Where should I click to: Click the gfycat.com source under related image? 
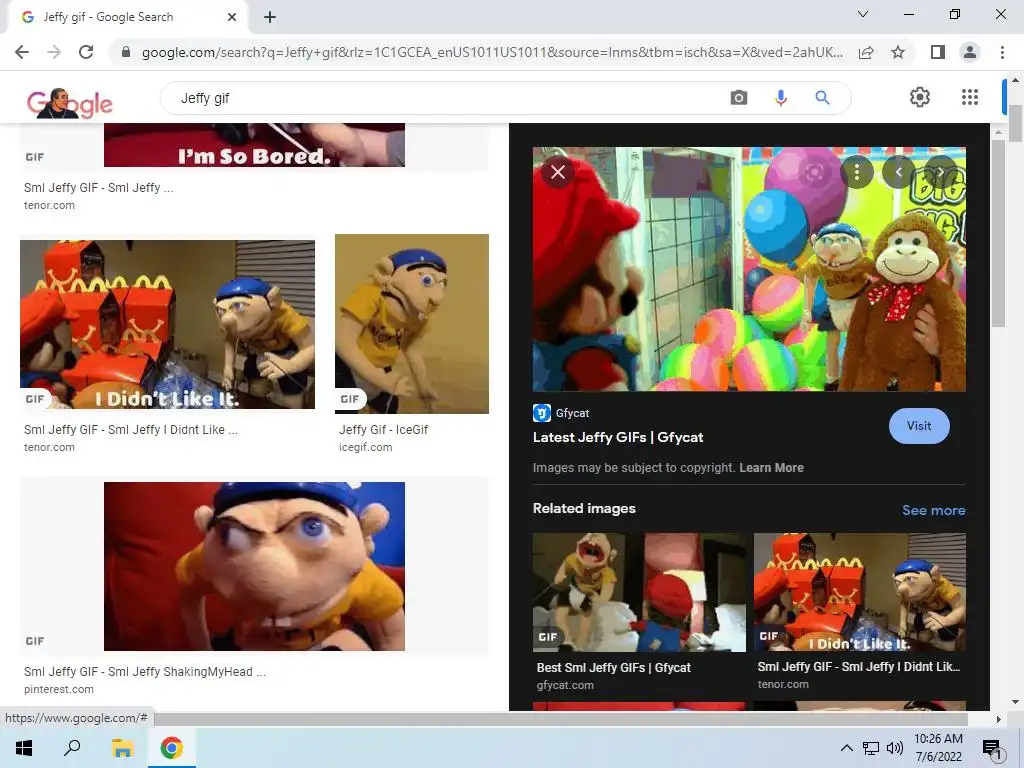point(565,685)
